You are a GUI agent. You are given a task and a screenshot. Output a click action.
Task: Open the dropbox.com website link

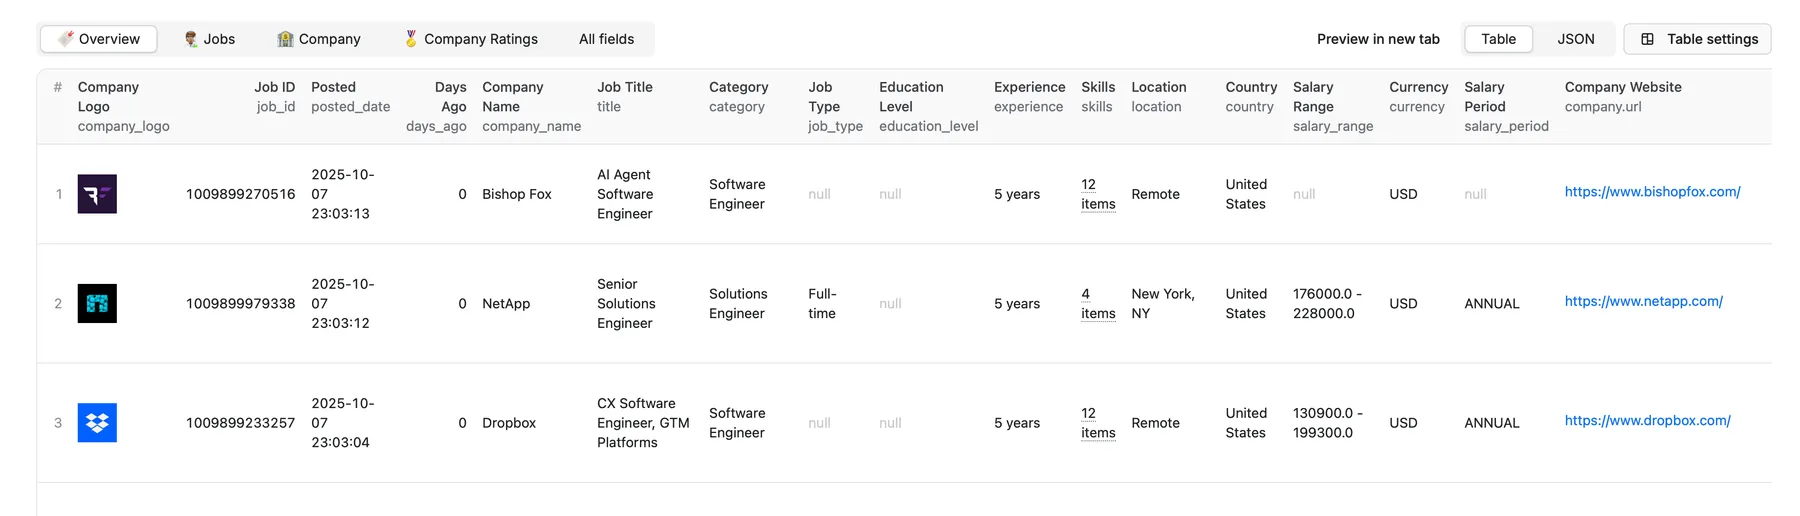coord(1647,421)
